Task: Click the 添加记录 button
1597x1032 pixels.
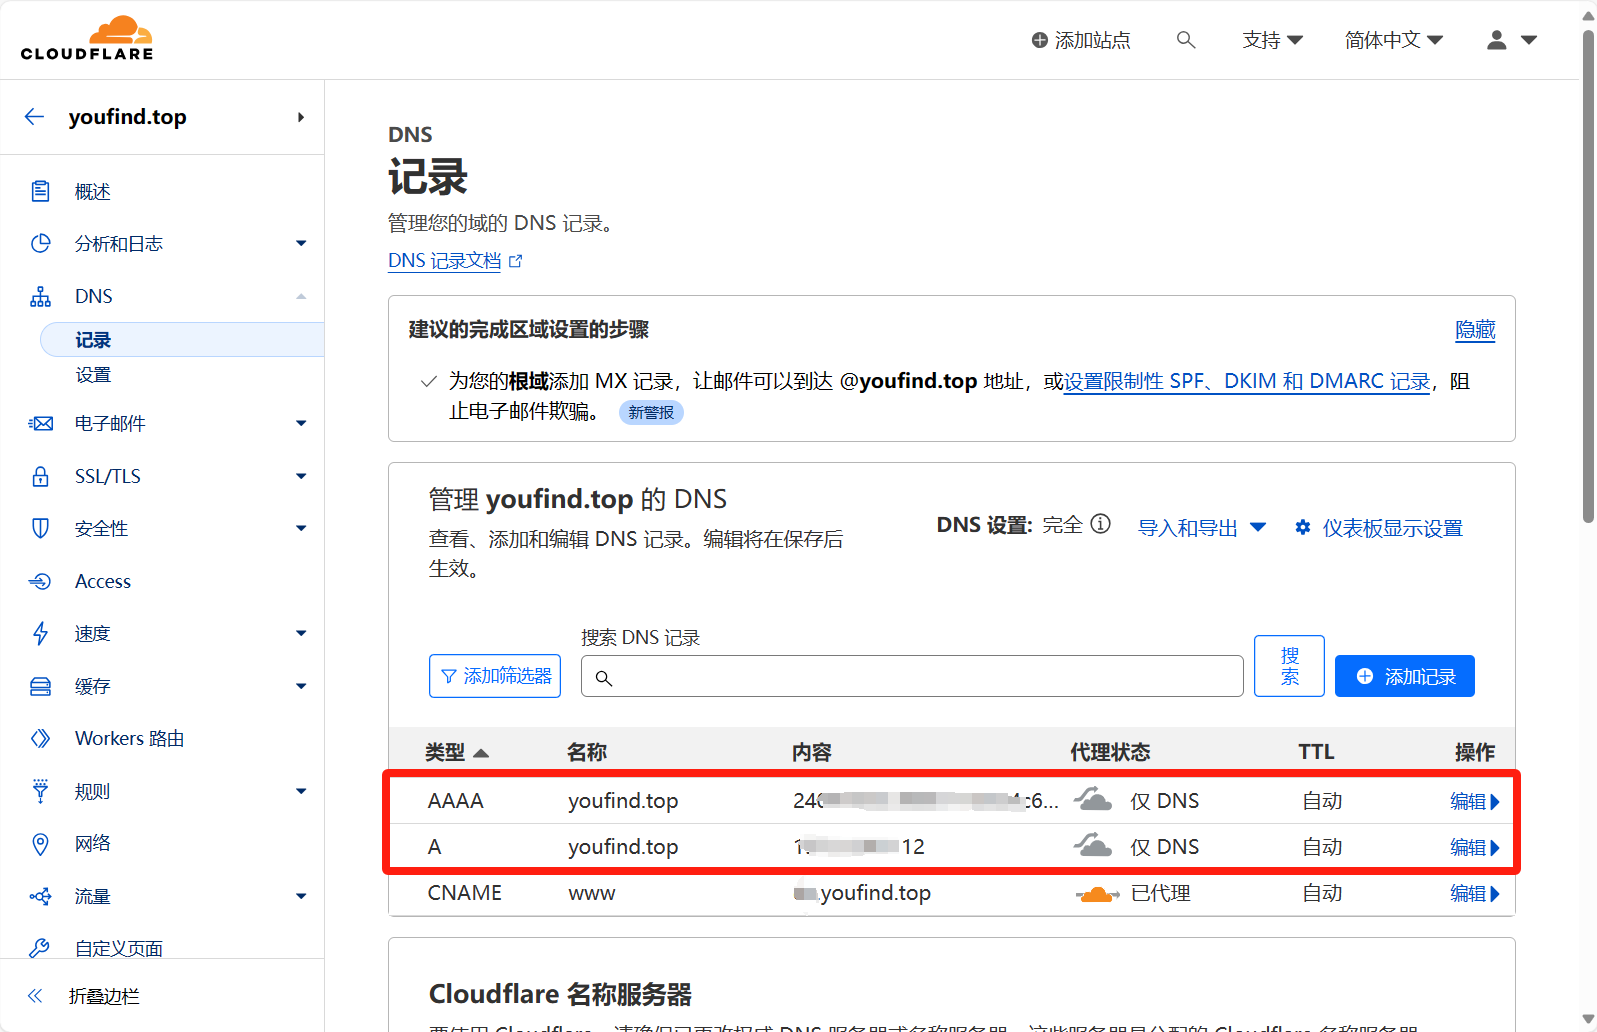Action: point(1404,676)
